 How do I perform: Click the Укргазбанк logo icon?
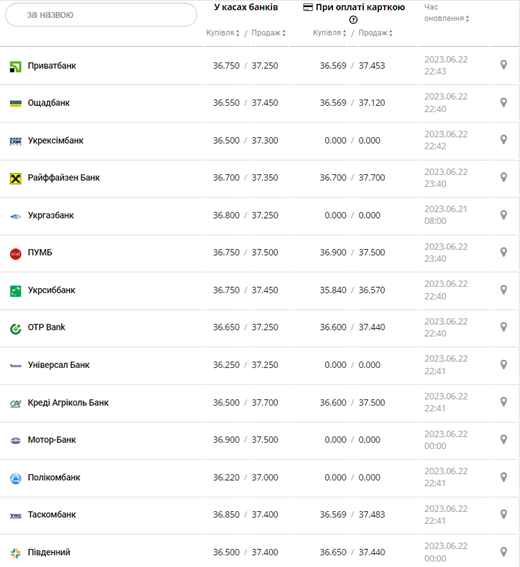[15, 216]
